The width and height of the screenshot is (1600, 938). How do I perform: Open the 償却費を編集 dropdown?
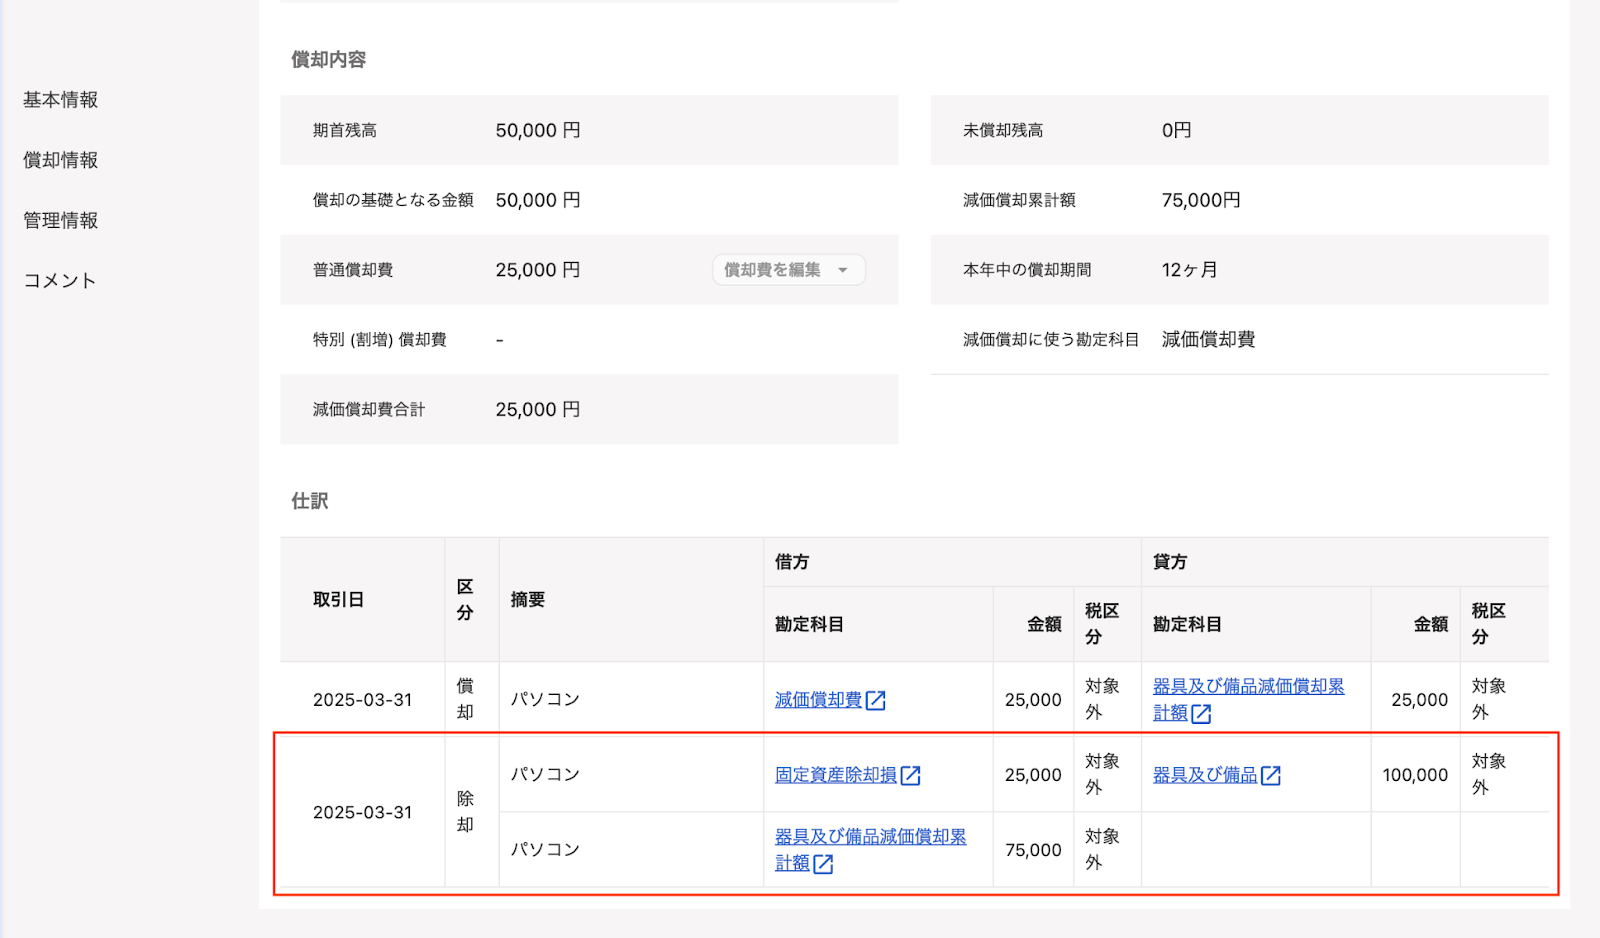click(x=788, y=270)
